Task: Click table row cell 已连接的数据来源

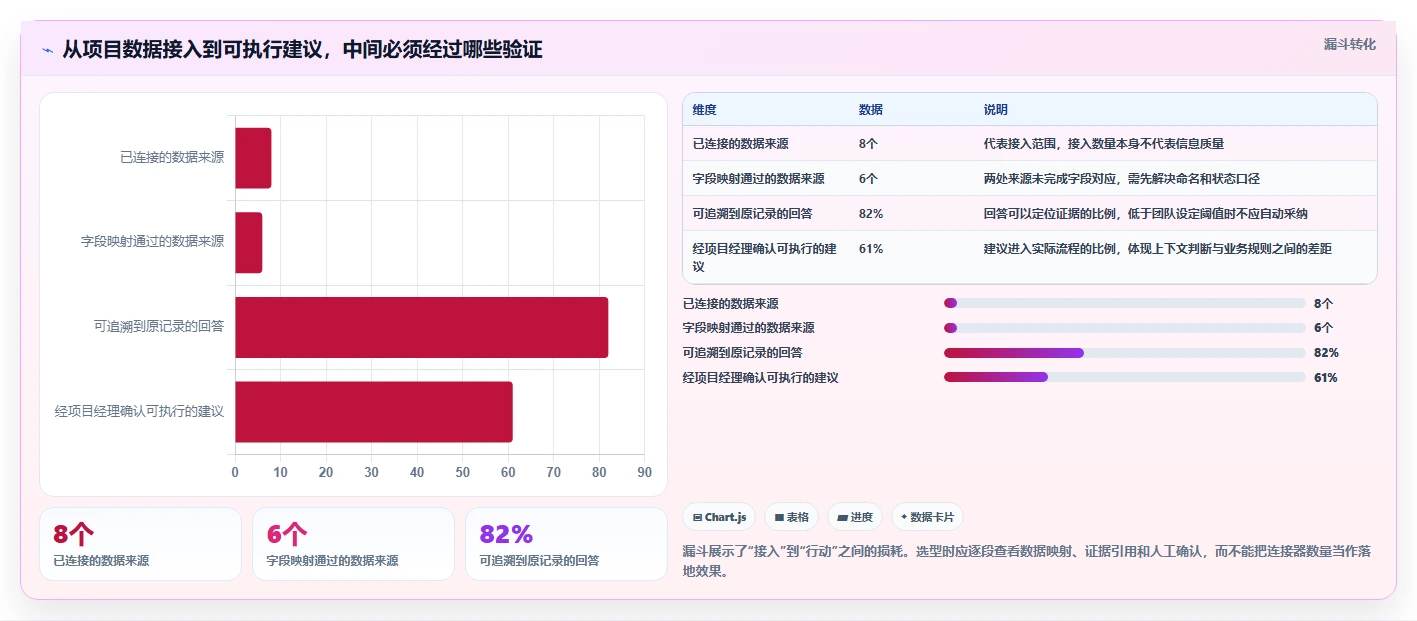Action: [740, 144]
